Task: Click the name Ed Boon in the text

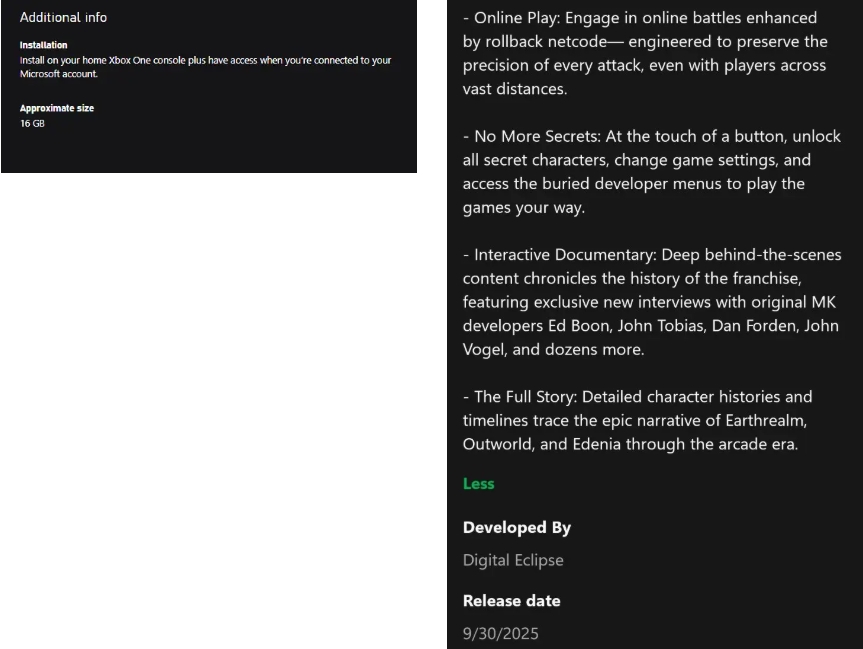Action: pos(578,325)
